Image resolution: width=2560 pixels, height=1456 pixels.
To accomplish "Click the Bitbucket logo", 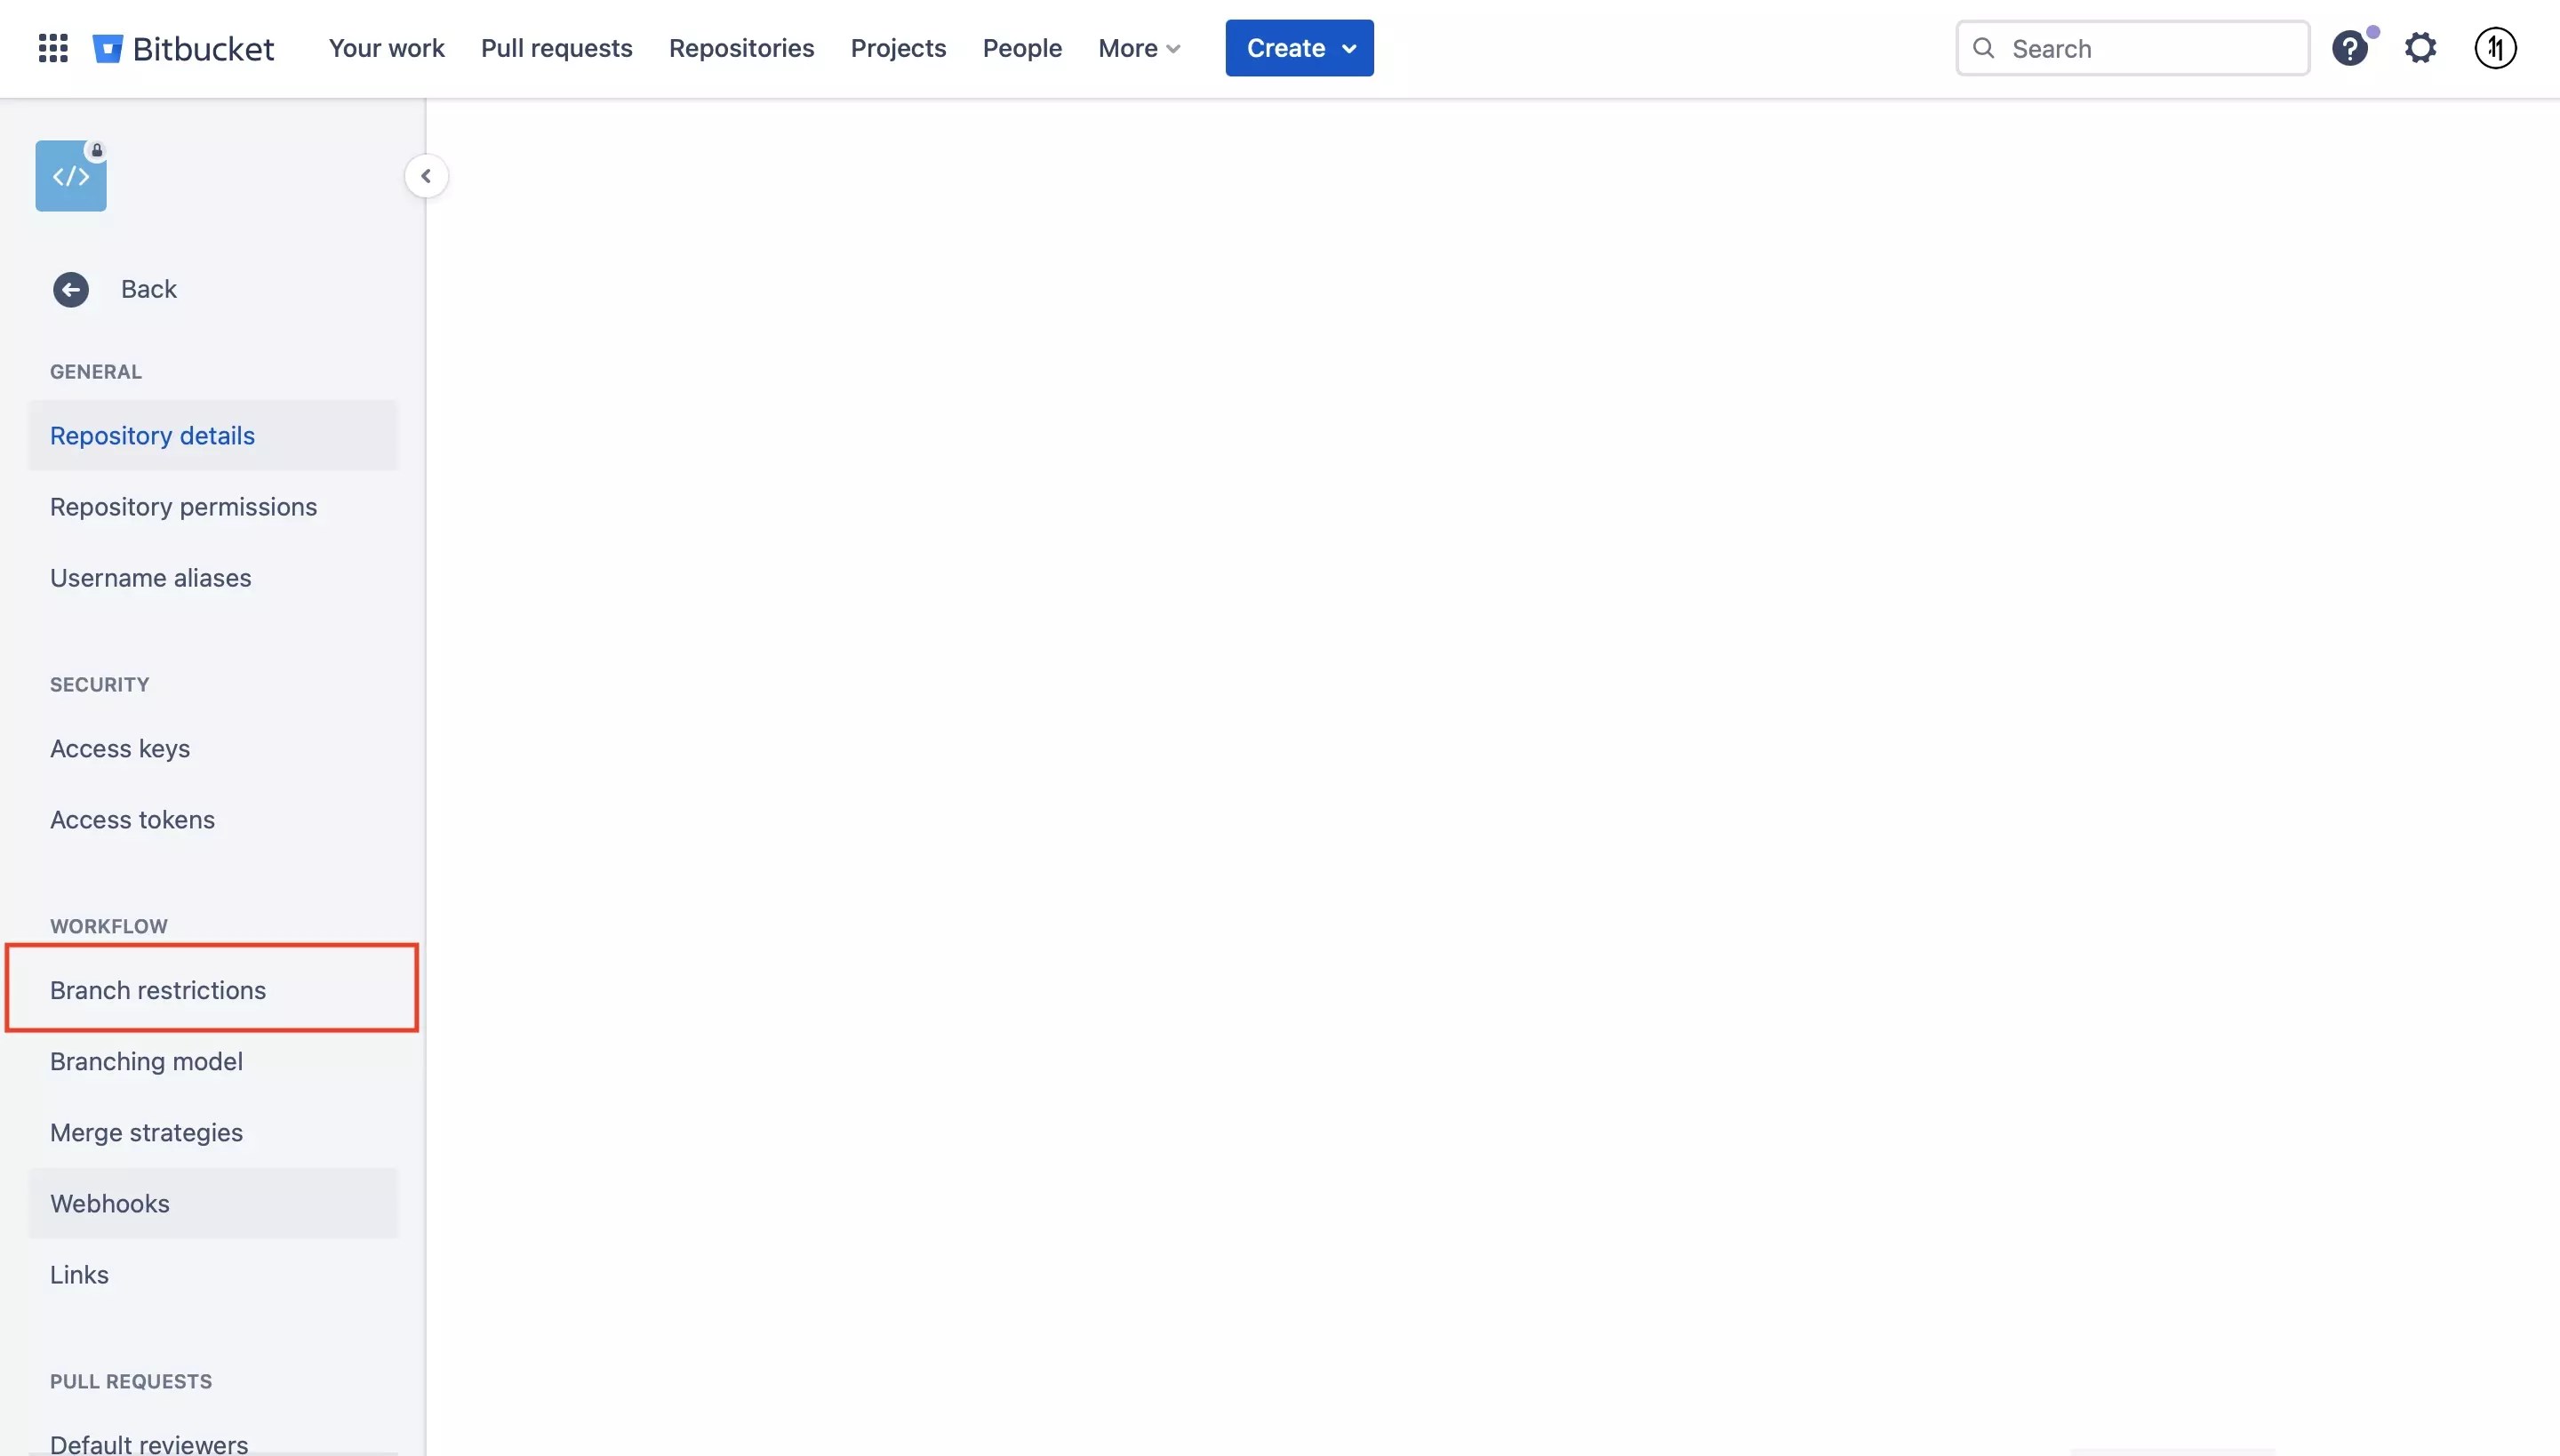I will [x=184, y=48].
